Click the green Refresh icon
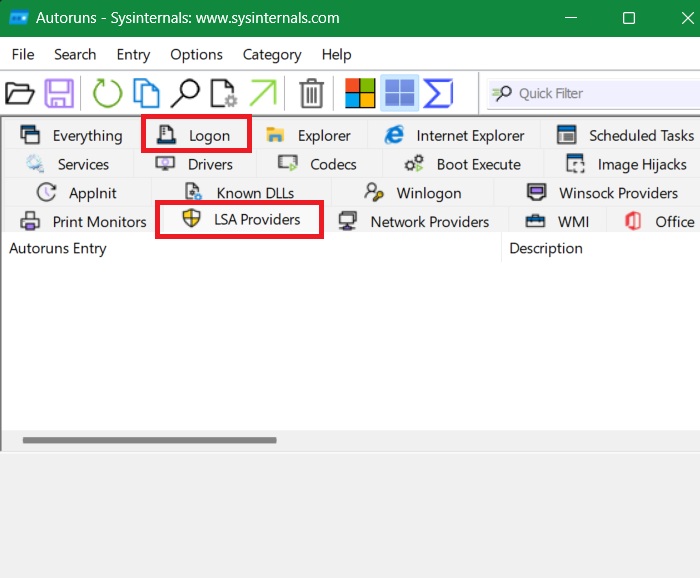 click(107, 93)
